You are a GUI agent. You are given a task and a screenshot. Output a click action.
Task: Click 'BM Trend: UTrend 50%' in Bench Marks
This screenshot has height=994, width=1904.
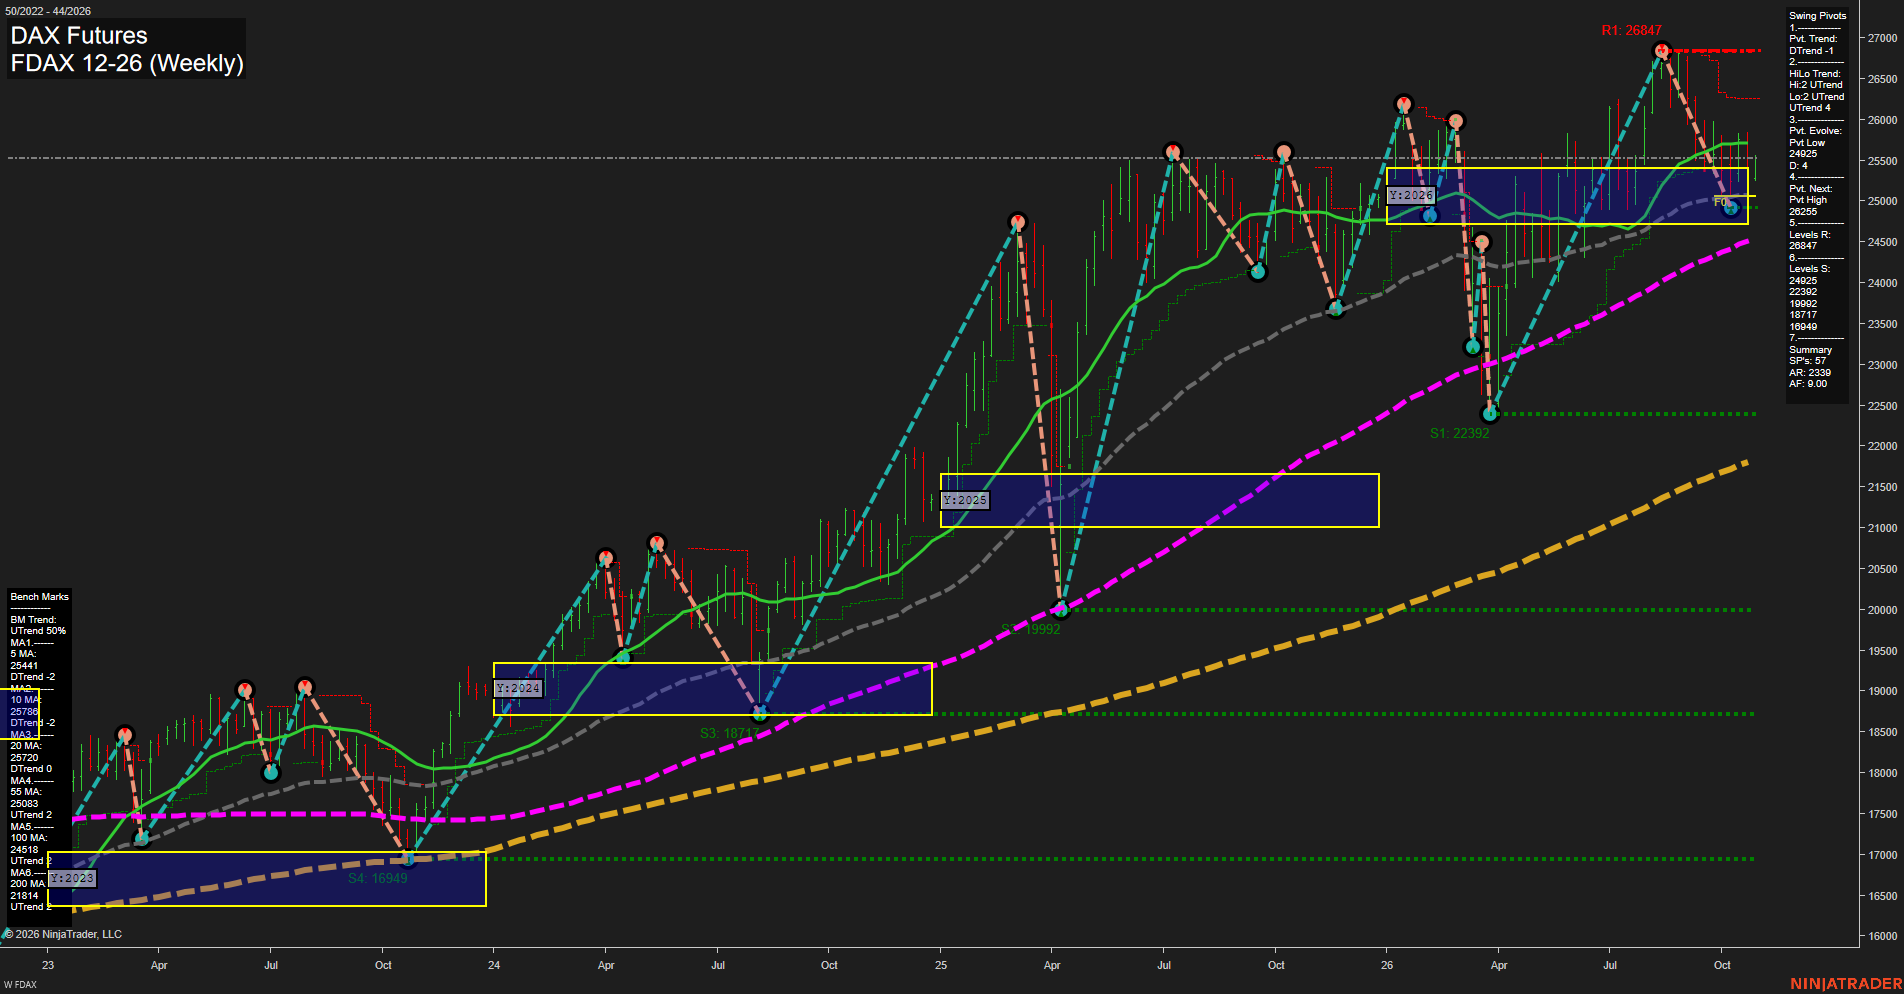click(x=38, y=625)
